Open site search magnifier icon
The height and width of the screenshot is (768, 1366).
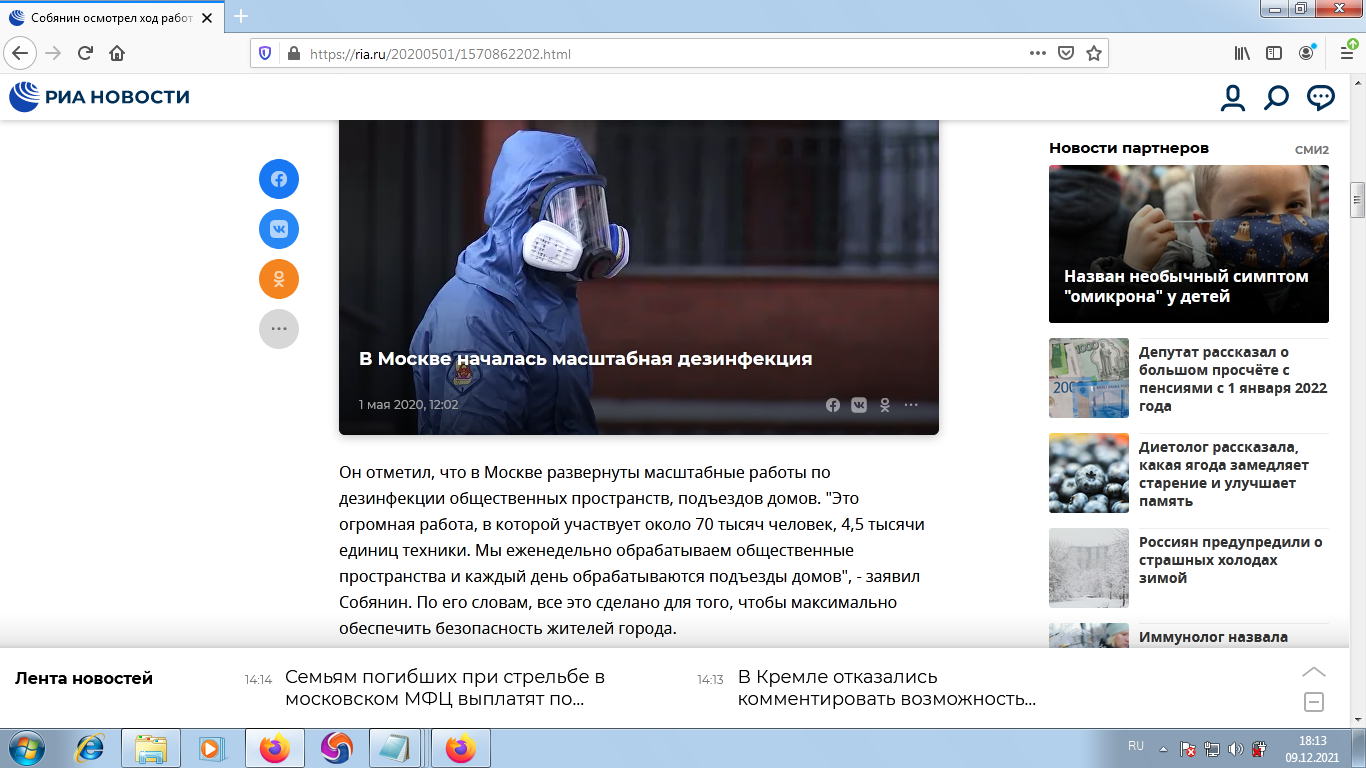(1276, 97)
